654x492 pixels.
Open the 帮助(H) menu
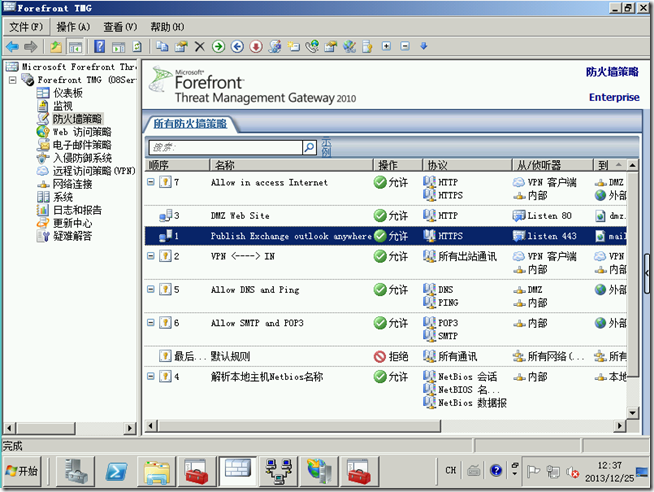tap(167, 27)
